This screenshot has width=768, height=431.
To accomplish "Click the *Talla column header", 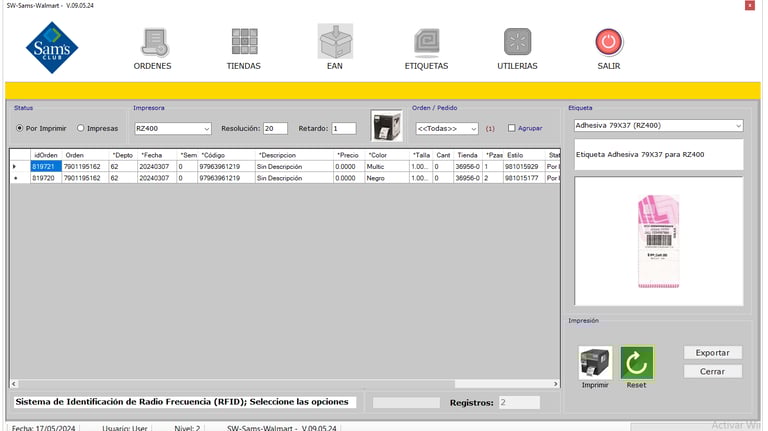I will tap(422, 155).
